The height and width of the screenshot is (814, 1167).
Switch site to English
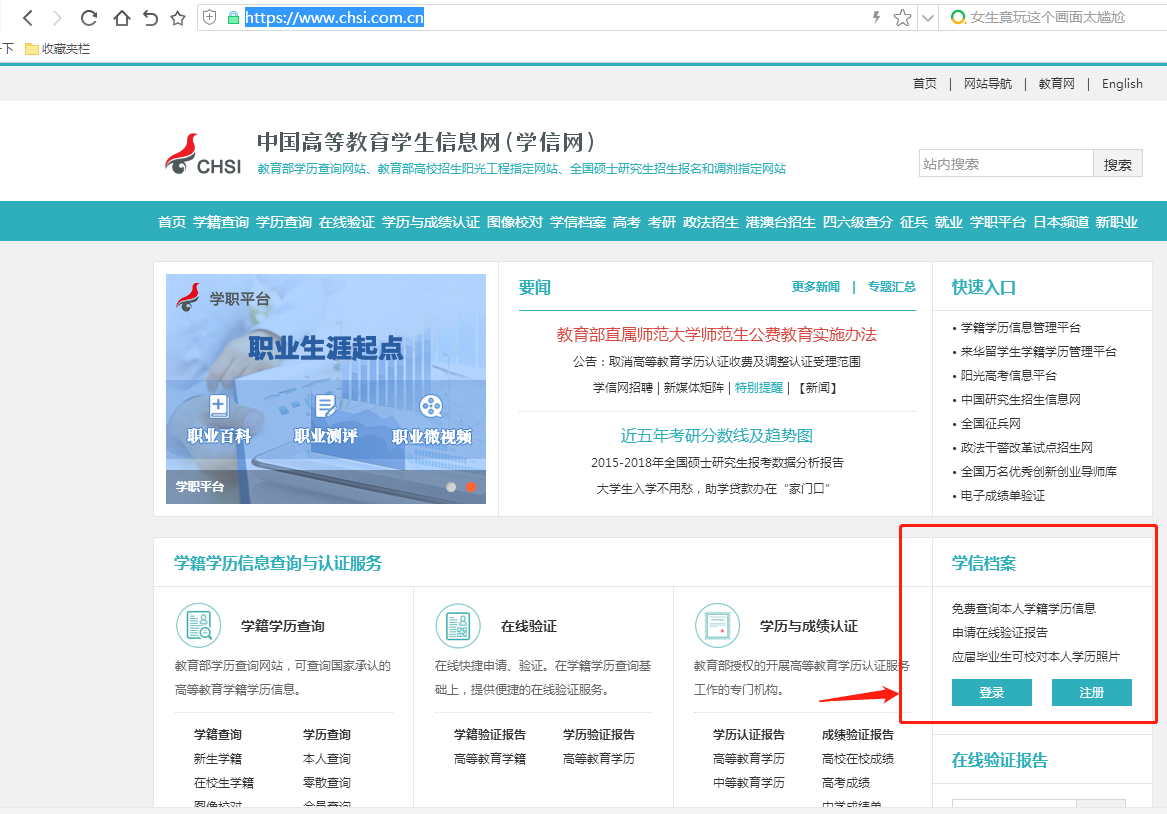[1121, 84]
